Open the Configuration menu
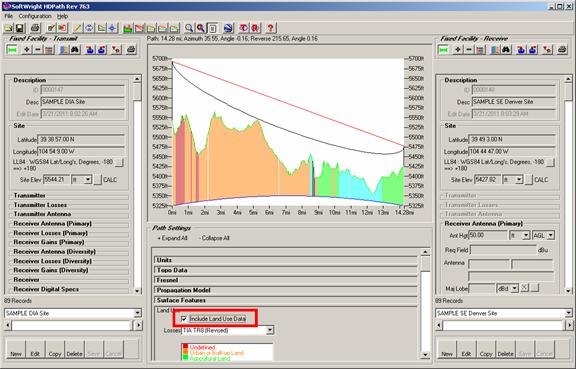 point(35,16)
